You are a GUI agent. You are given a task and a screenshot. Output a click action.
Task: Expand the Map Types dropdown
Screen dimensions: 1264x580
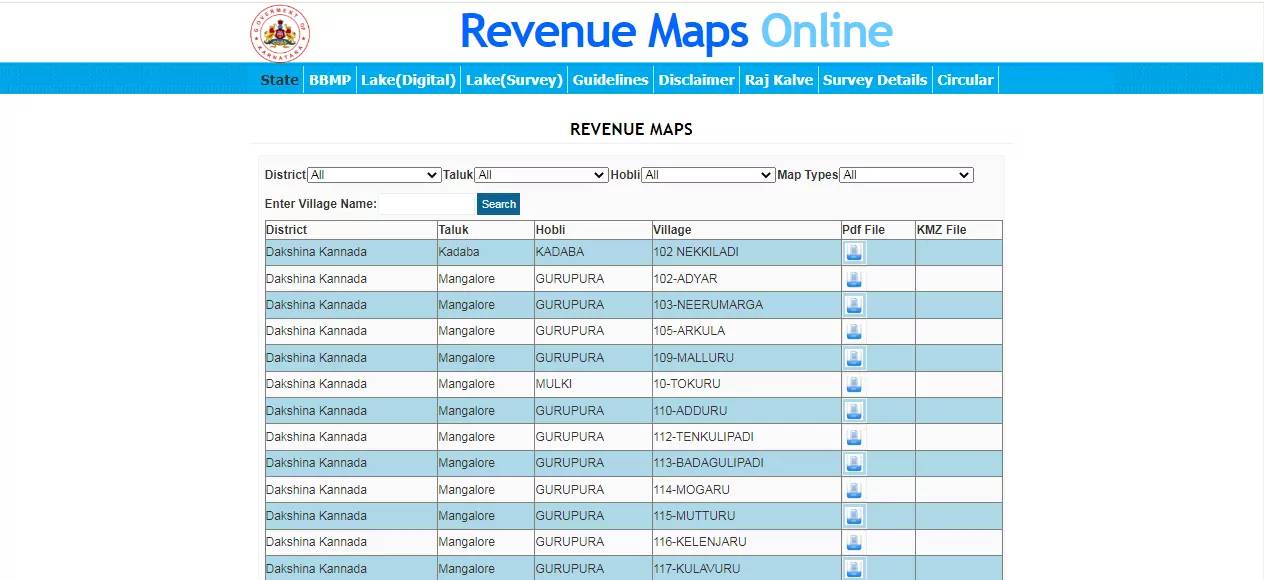pos(905,174)
